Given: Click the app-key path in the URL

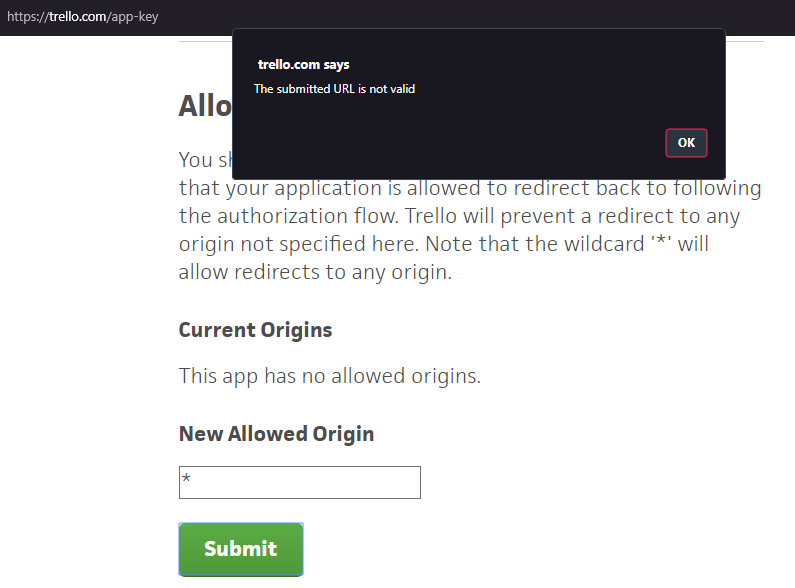Looking at the screenshot, I should pyautogui.click(x=135, y=17).
